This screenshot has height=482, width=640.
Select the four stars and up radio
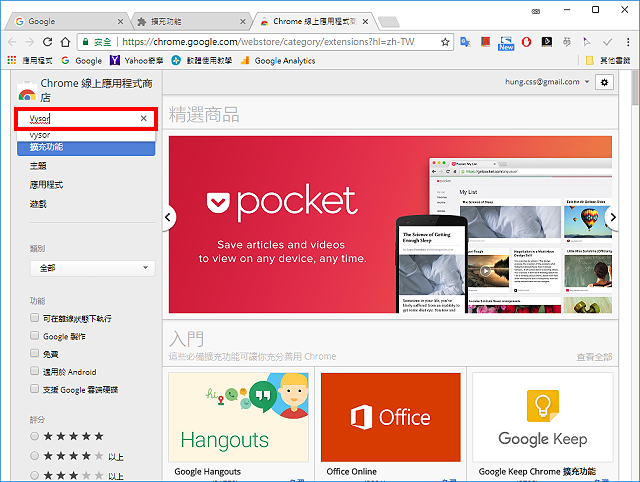coord(35,455)
